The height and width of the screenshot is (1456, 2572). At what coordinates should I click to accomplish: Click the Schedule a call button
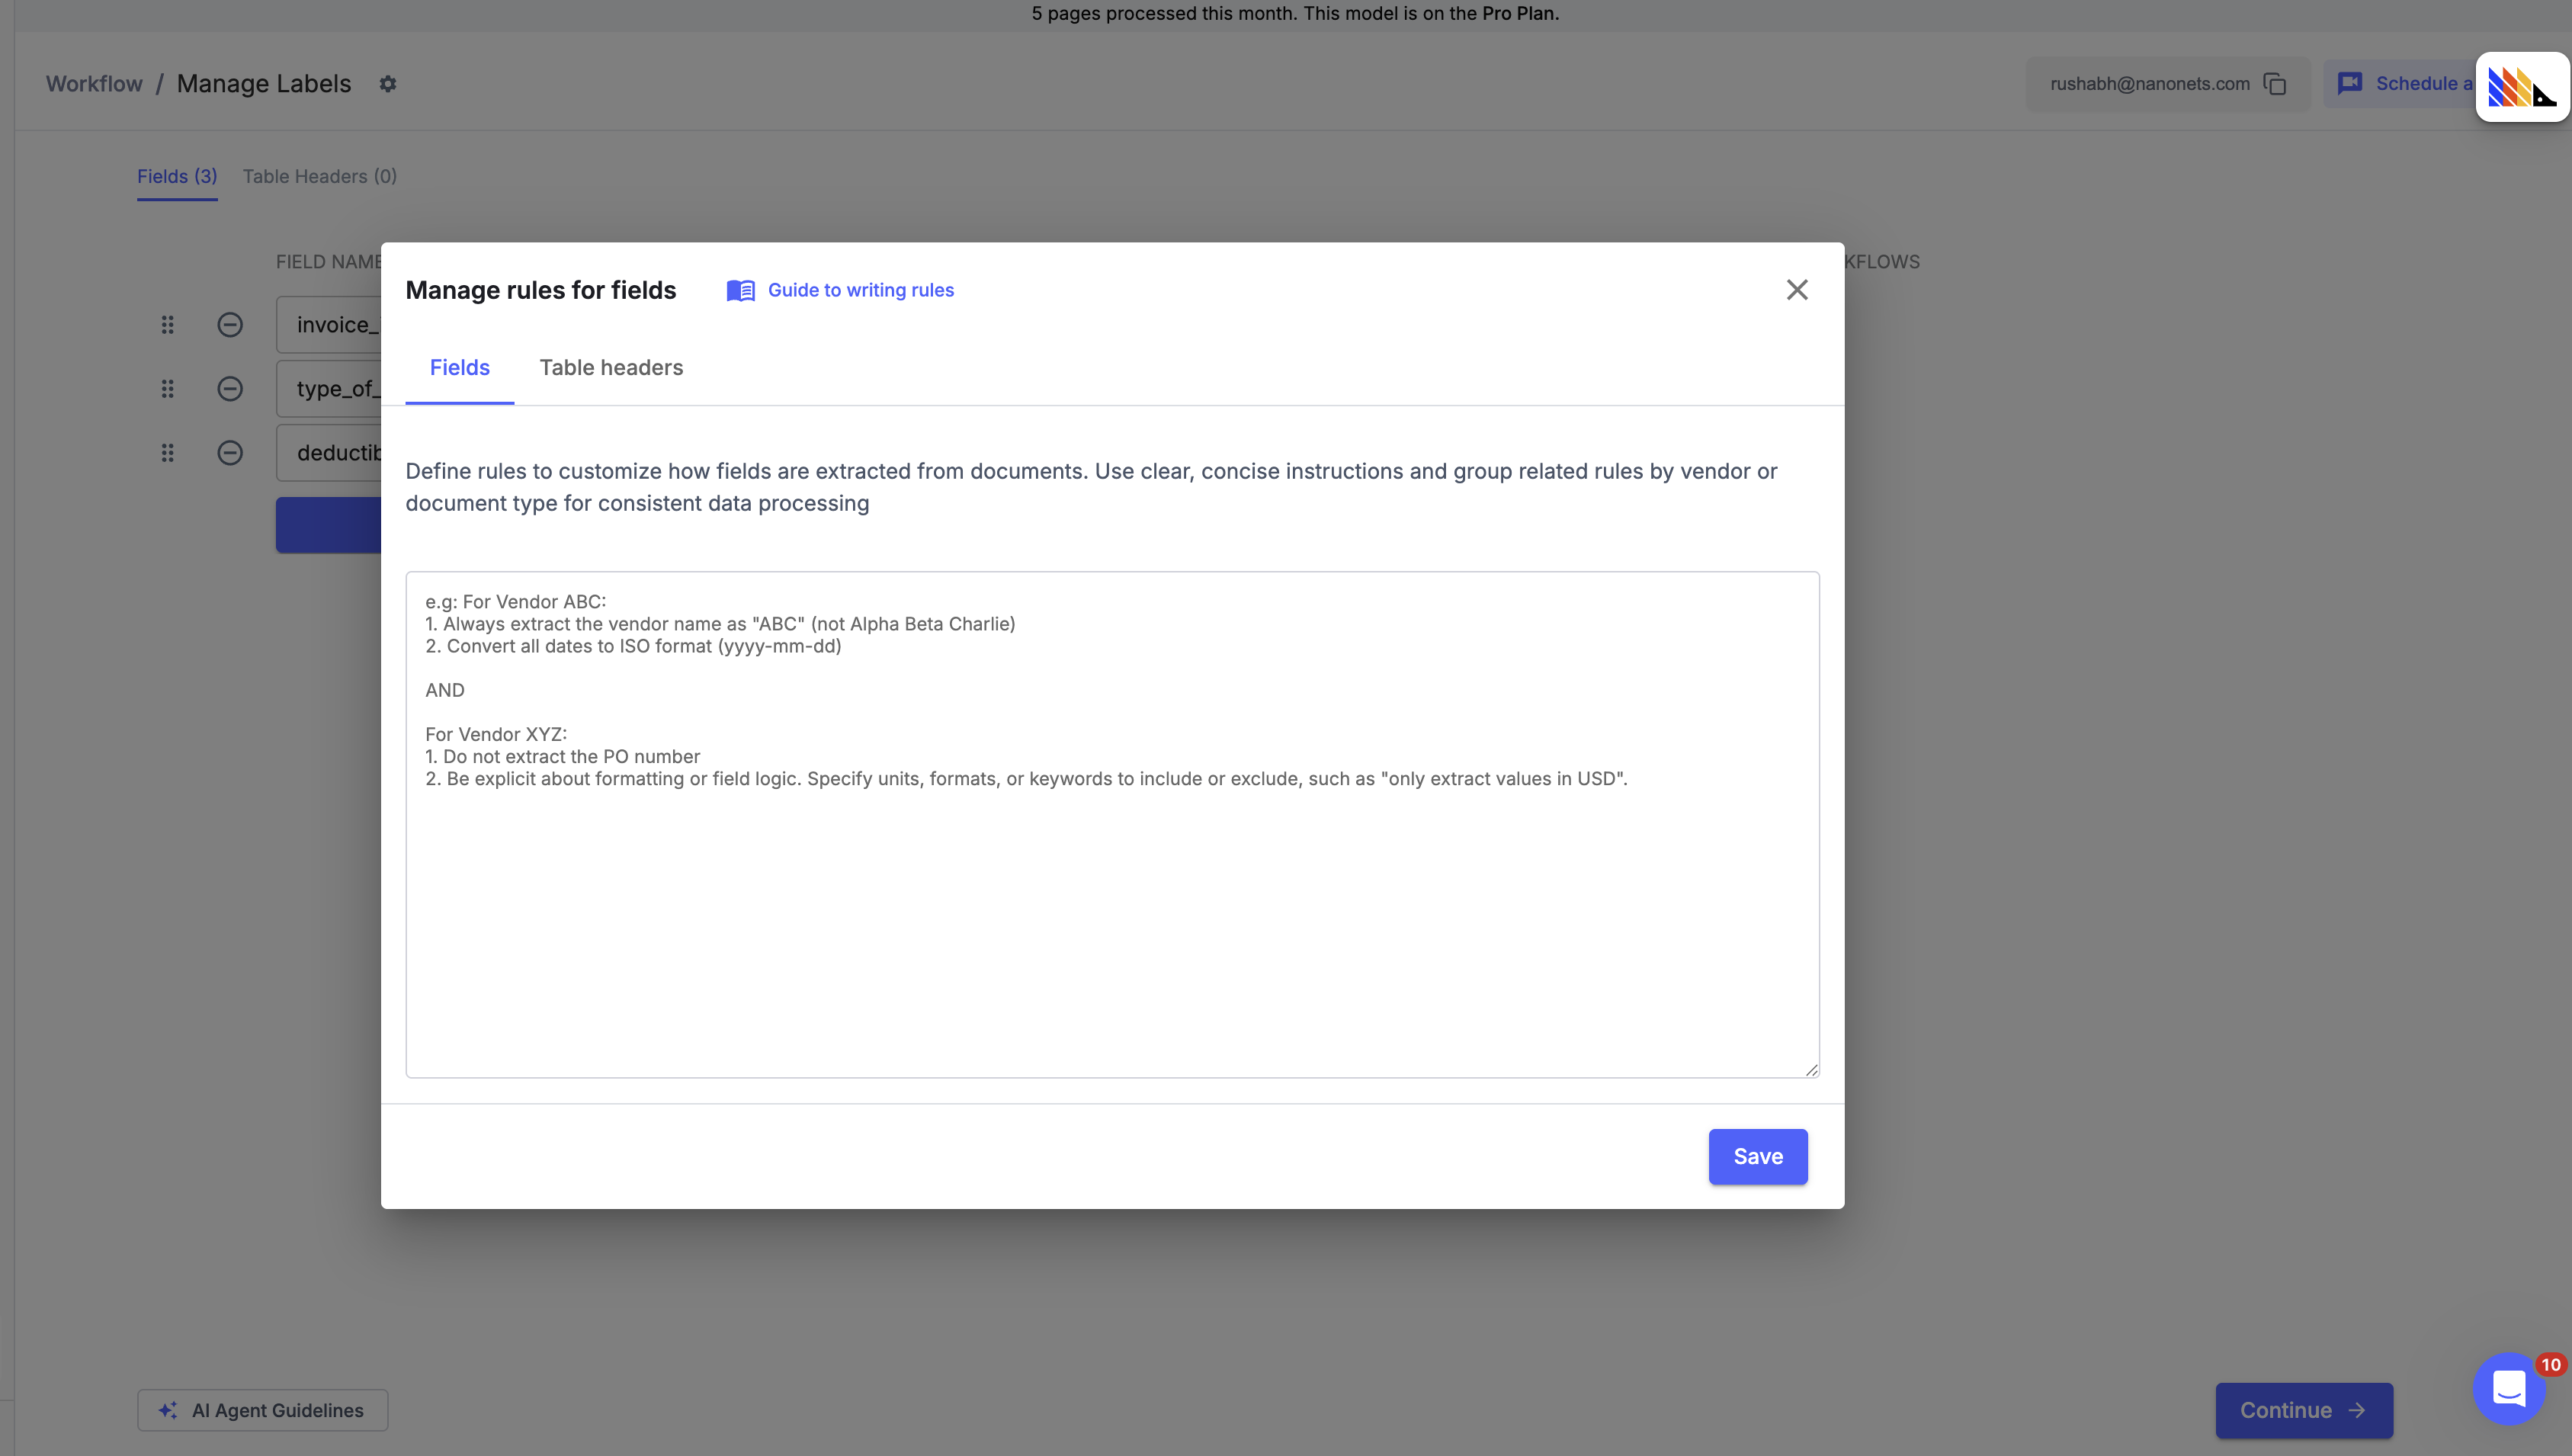tap(2400, 83)
